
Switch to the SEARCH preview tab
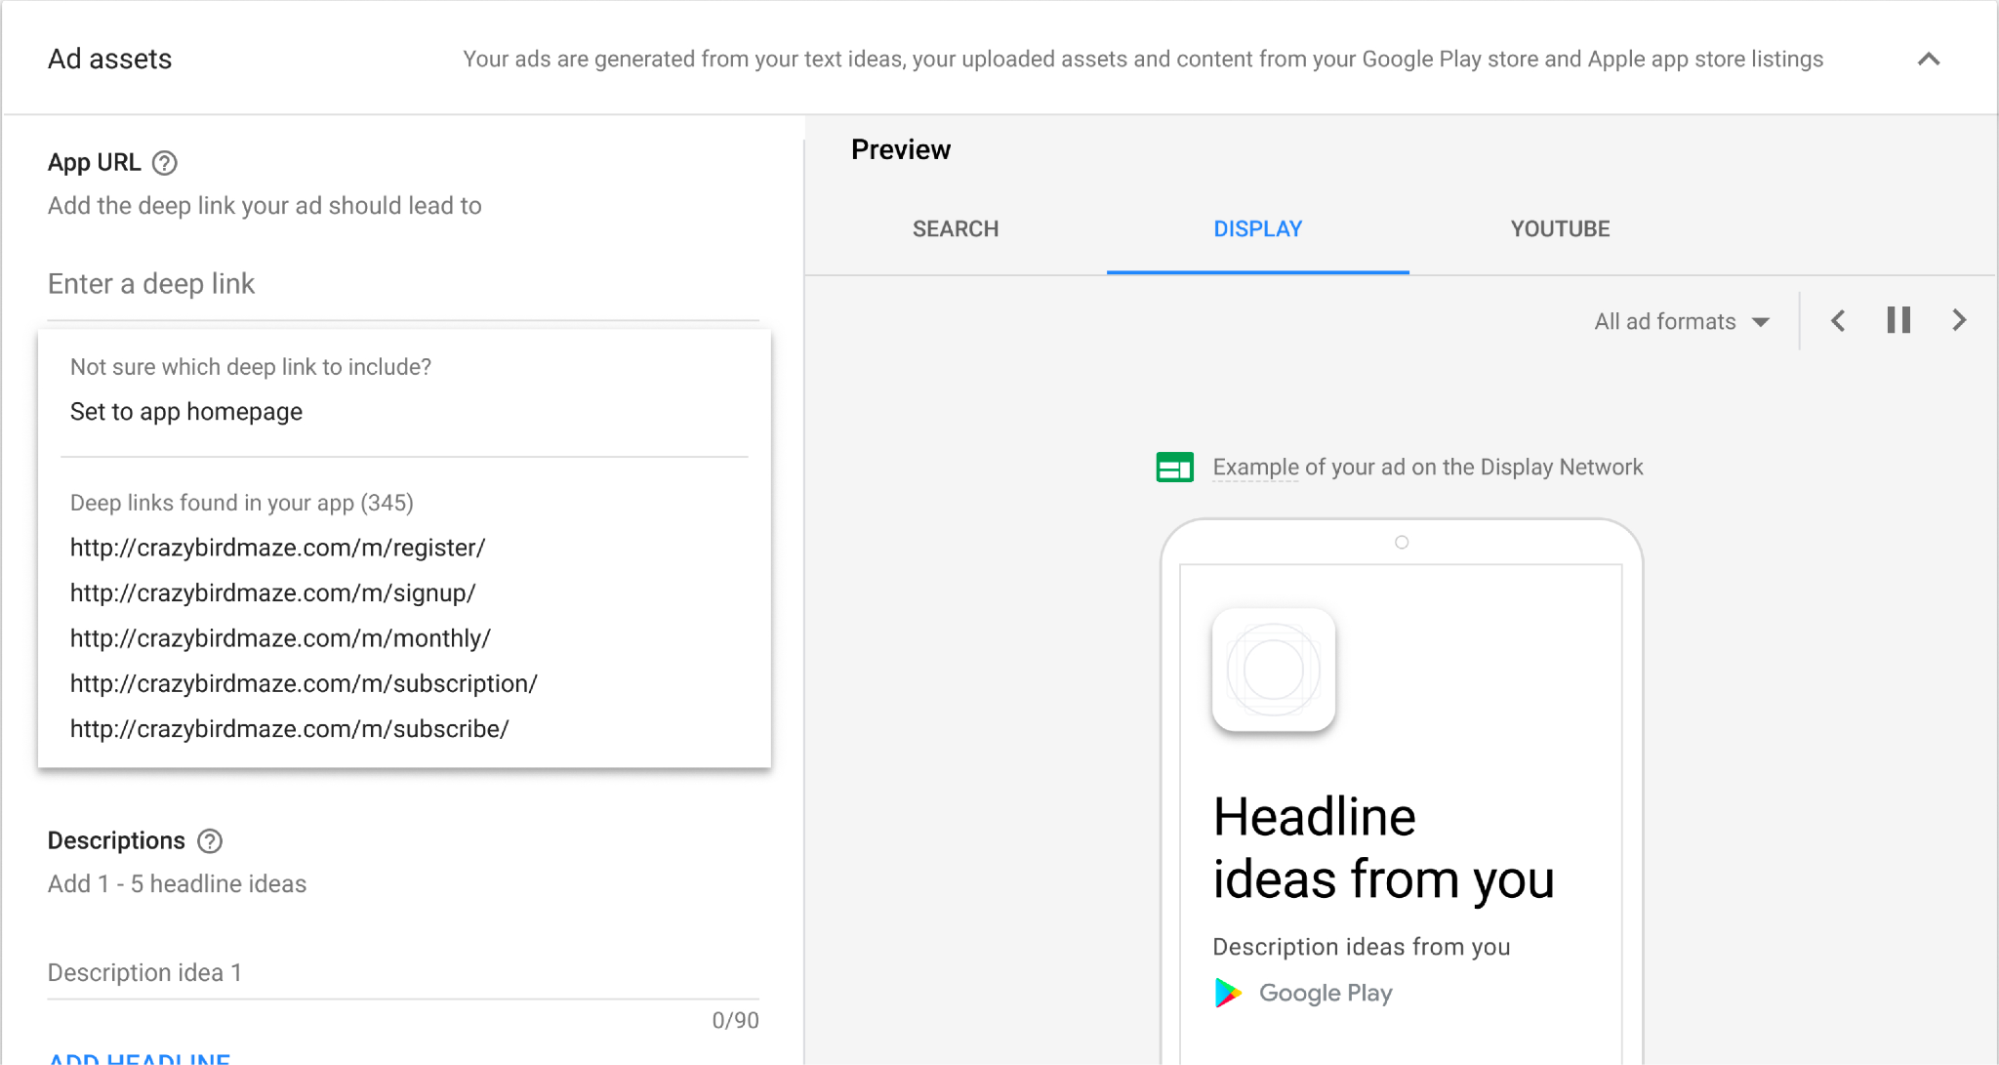(x=954, y=228)
